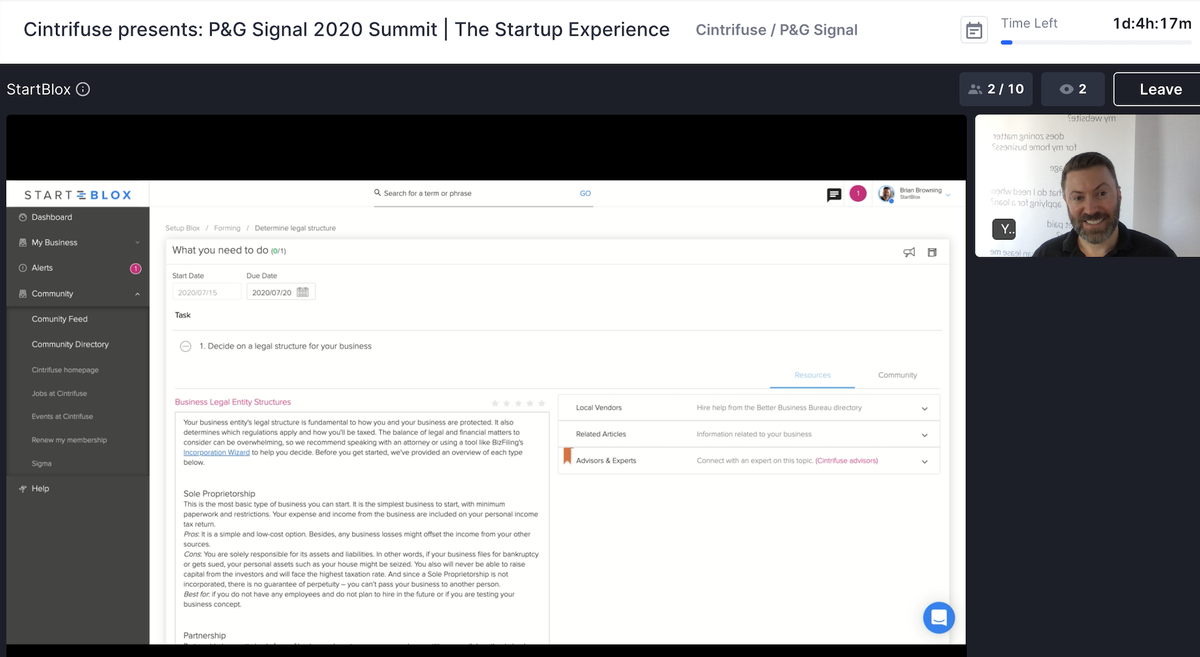Switch to the Resources tab

click(x=812, y=375)
